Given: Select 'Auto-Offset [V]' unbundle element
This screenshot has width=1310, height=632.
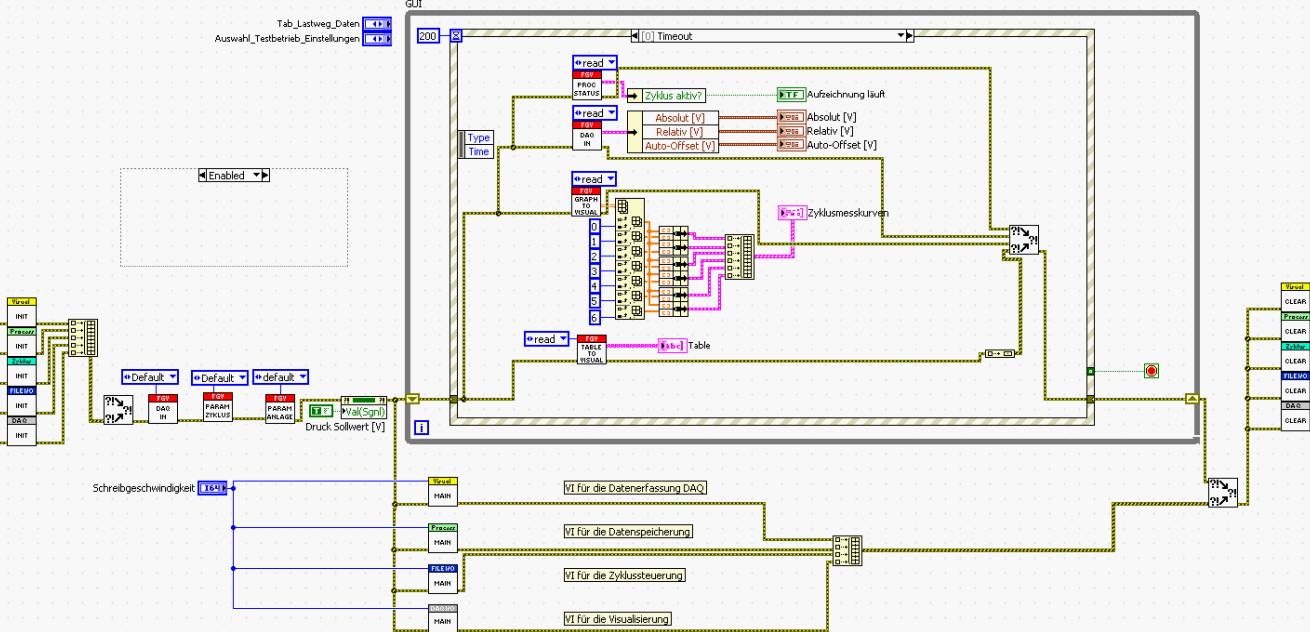Looking at the screenshot, I should click(x=679, y=146).
